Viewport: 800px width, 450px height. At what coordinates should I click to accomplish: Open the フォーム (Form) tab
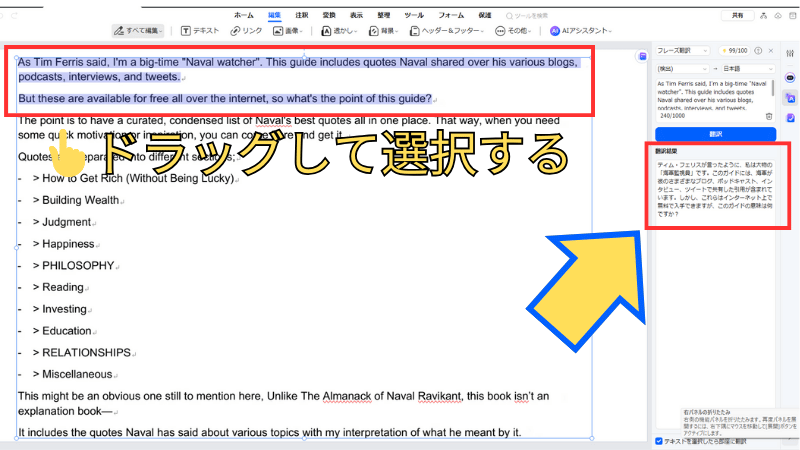click(451, 15)
